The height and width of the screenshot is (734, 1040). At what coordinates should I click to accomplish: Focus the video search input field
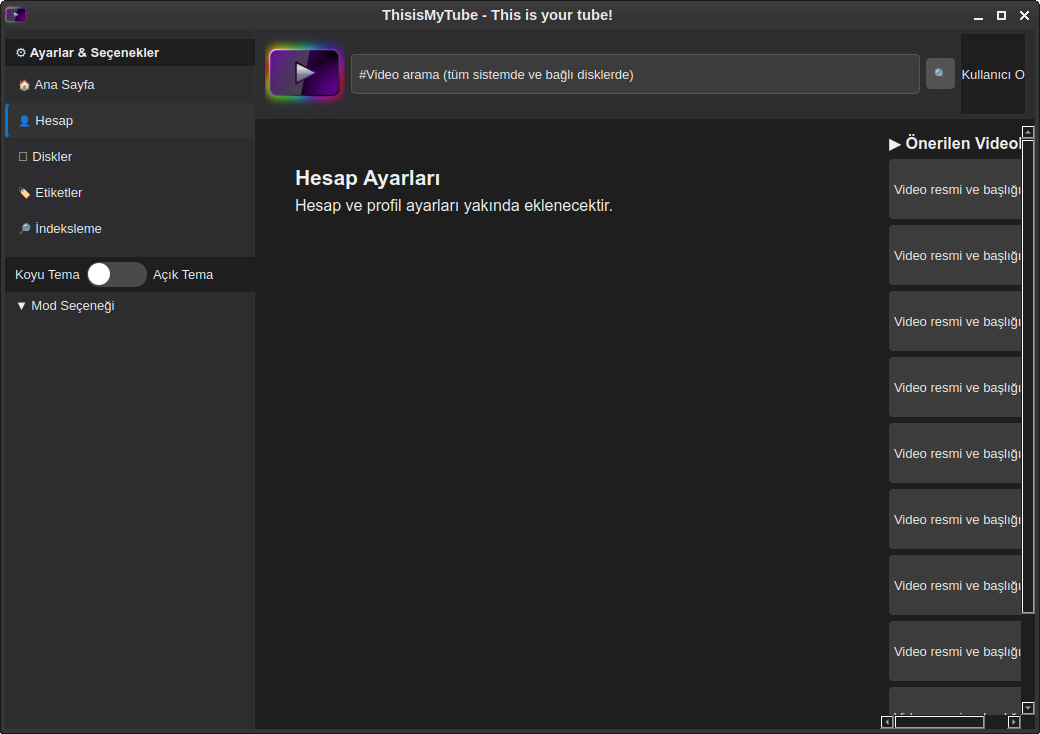click(635, 74)
